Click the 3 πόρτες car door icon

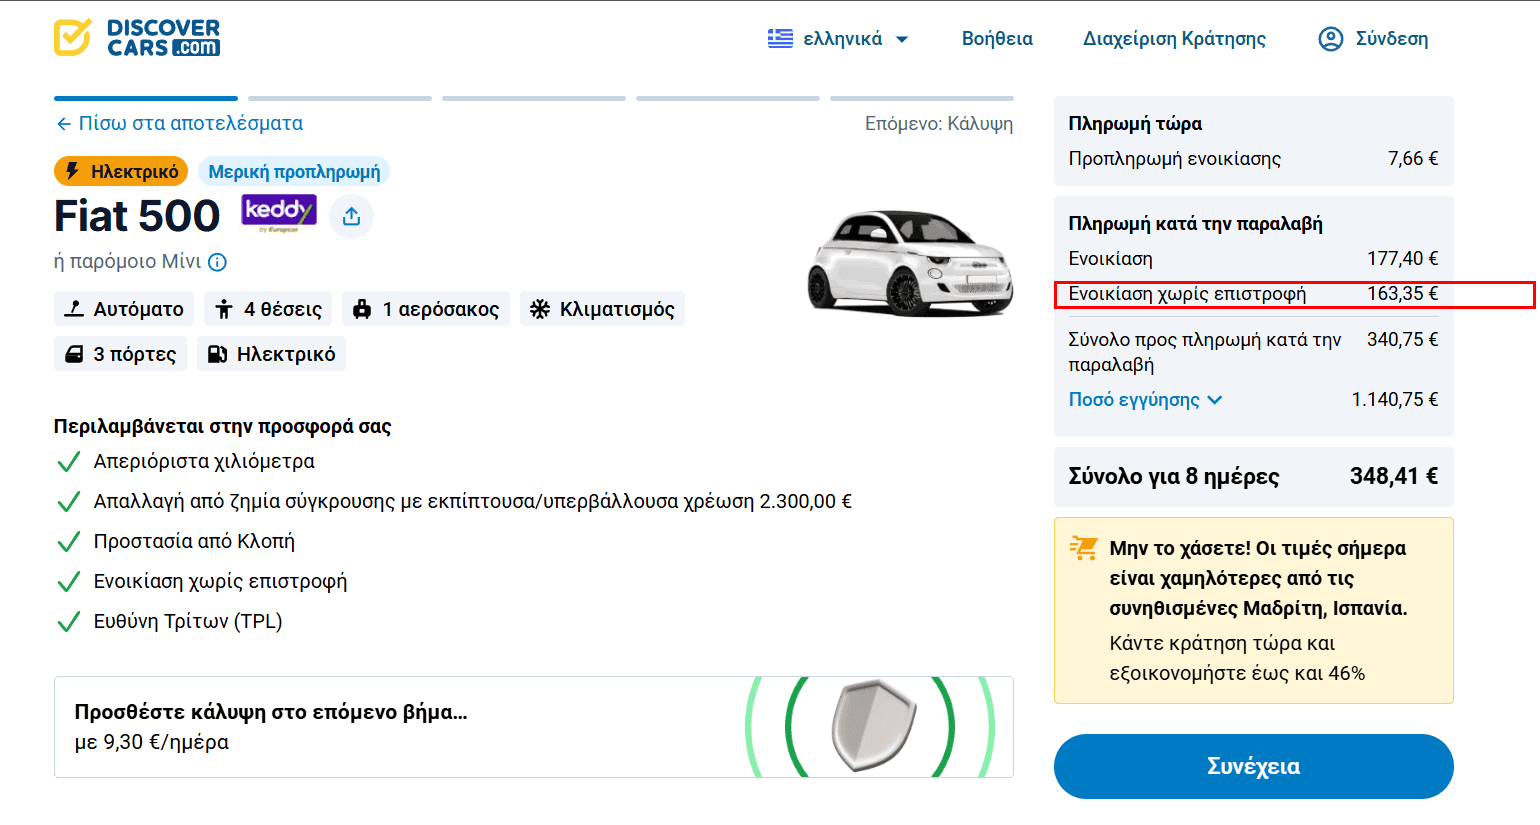pyautogui.click(x=74, y=354)
